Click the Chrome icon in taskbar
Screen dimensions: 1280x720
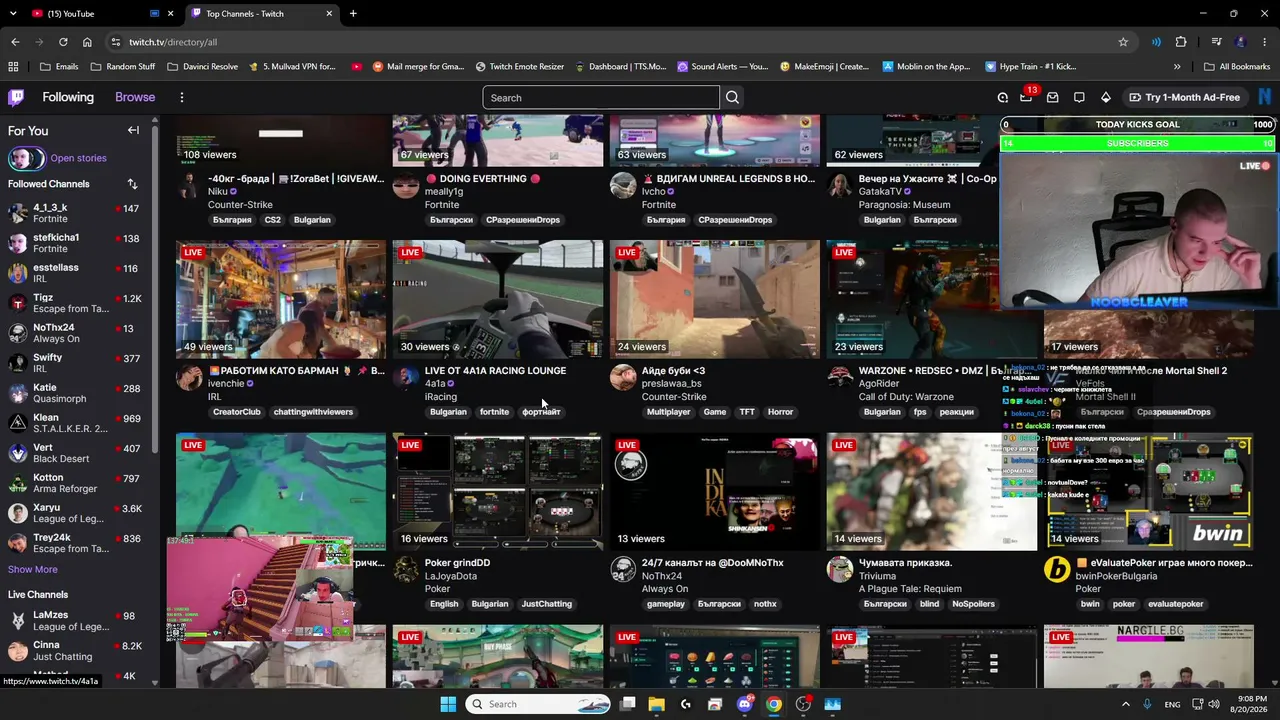point(774,704)
